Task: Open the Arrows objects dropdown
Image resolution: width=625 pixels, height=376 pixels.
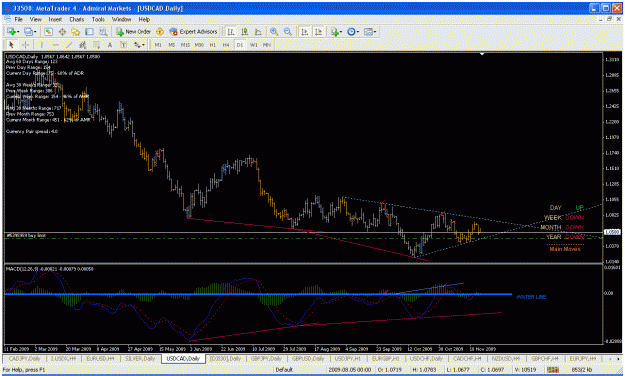Action: [139, 45]
